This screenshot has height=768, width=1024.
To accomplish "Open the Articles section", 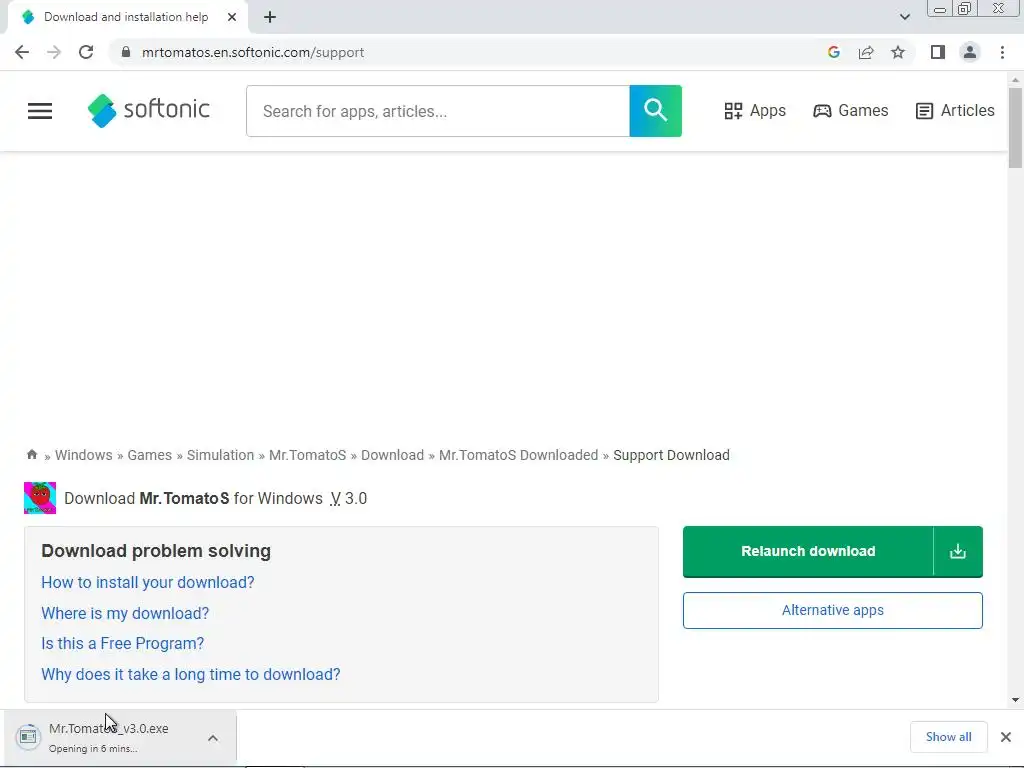I will (x=955, y=111).
